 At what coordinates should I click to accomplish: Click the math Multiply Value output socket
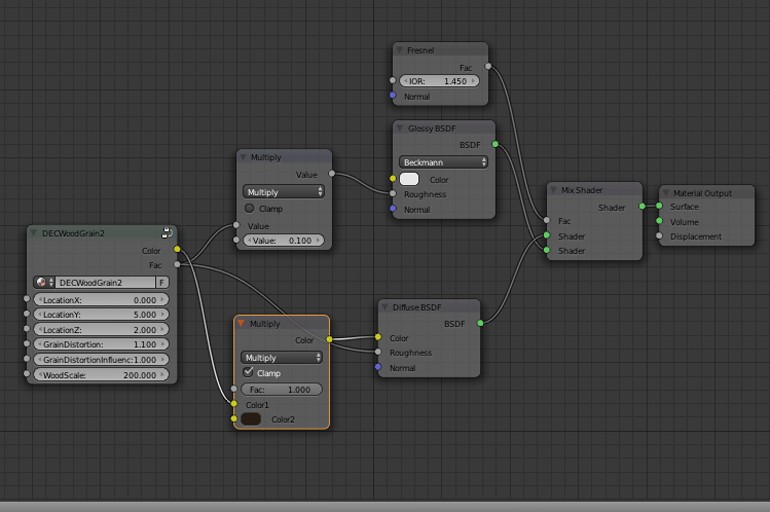point(332,173)
